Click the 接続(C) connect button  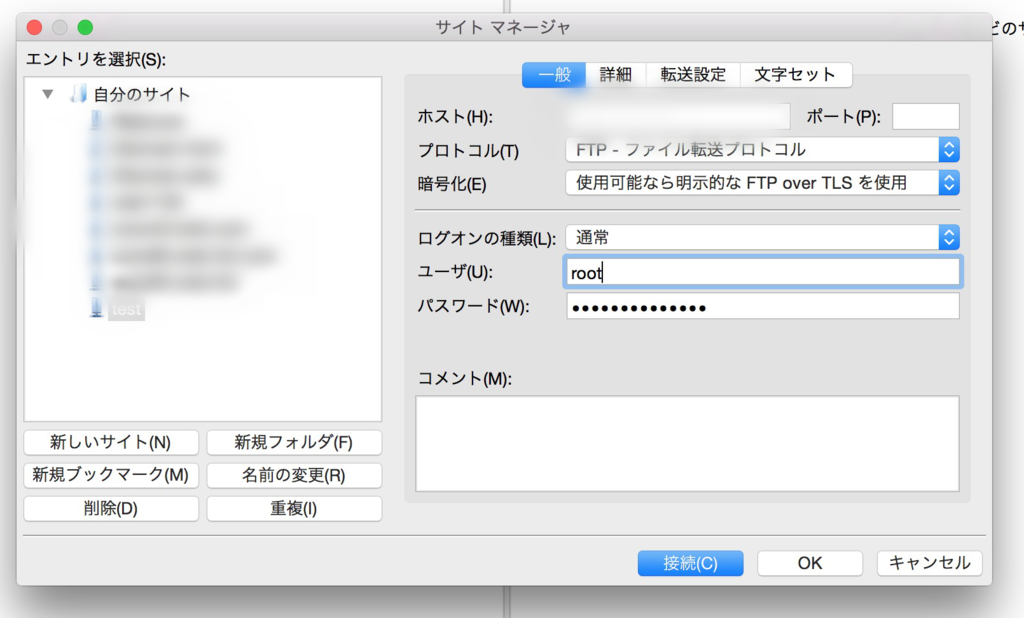(690, 563)
